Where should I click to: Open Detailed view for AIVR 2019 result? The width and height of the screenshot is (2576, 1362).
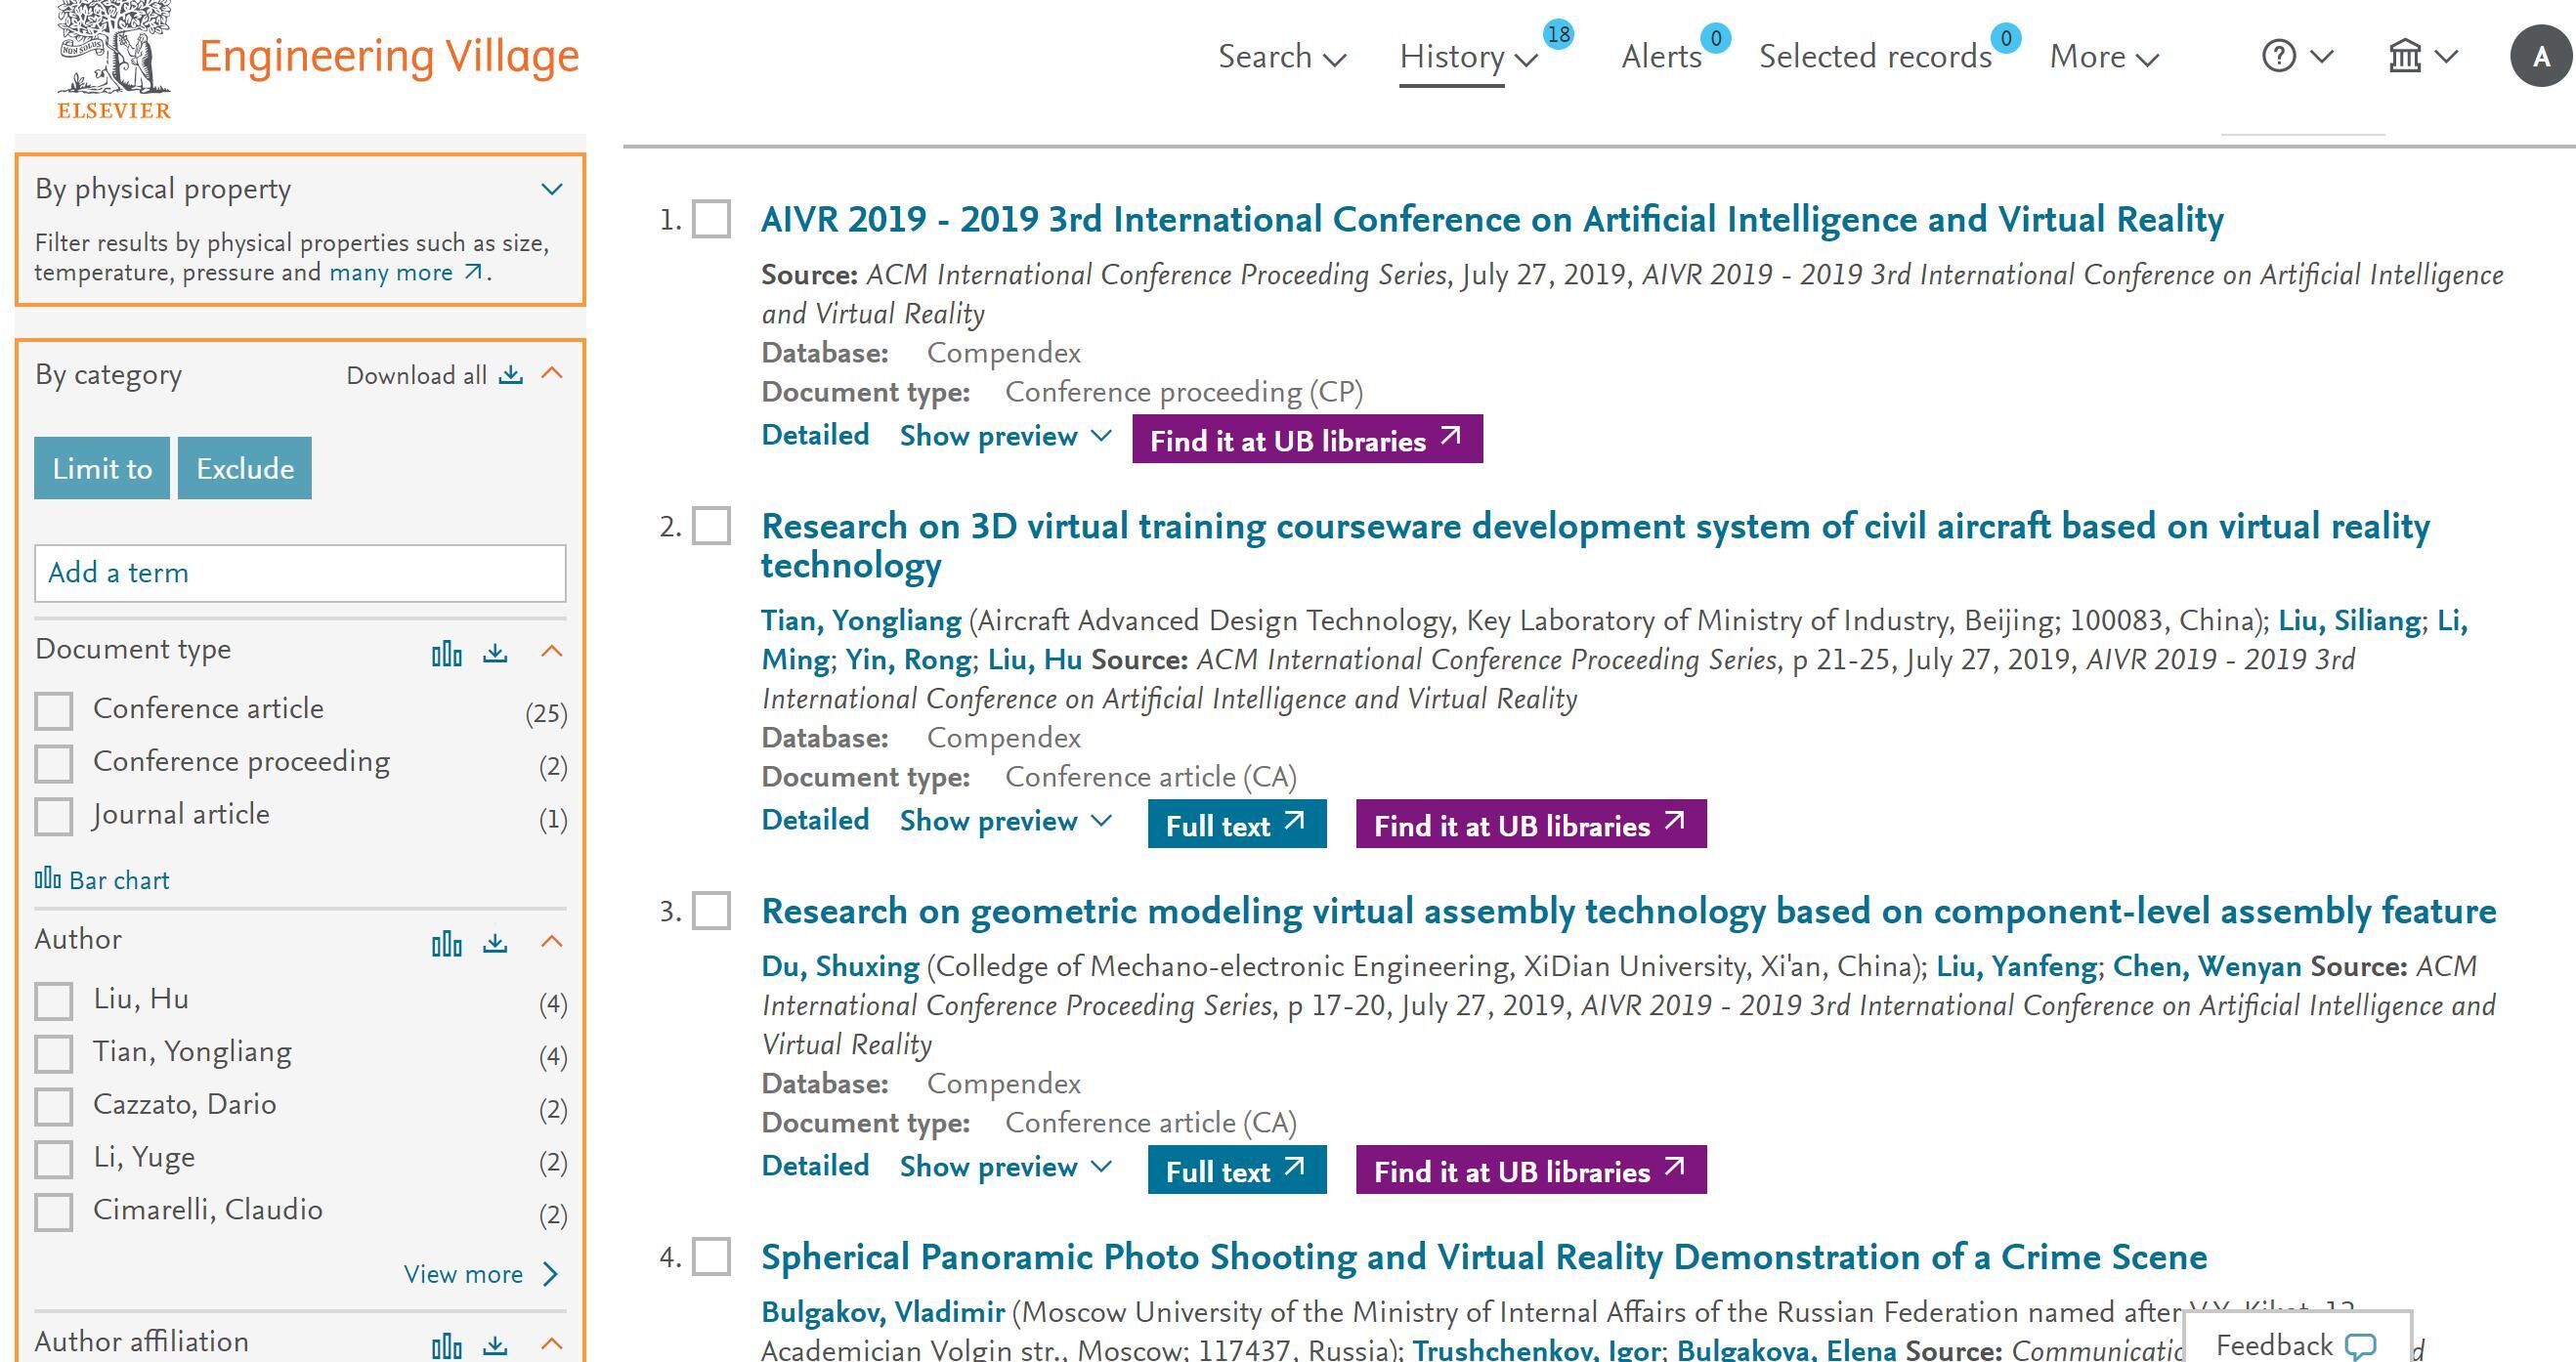click(x=815, y=435)
